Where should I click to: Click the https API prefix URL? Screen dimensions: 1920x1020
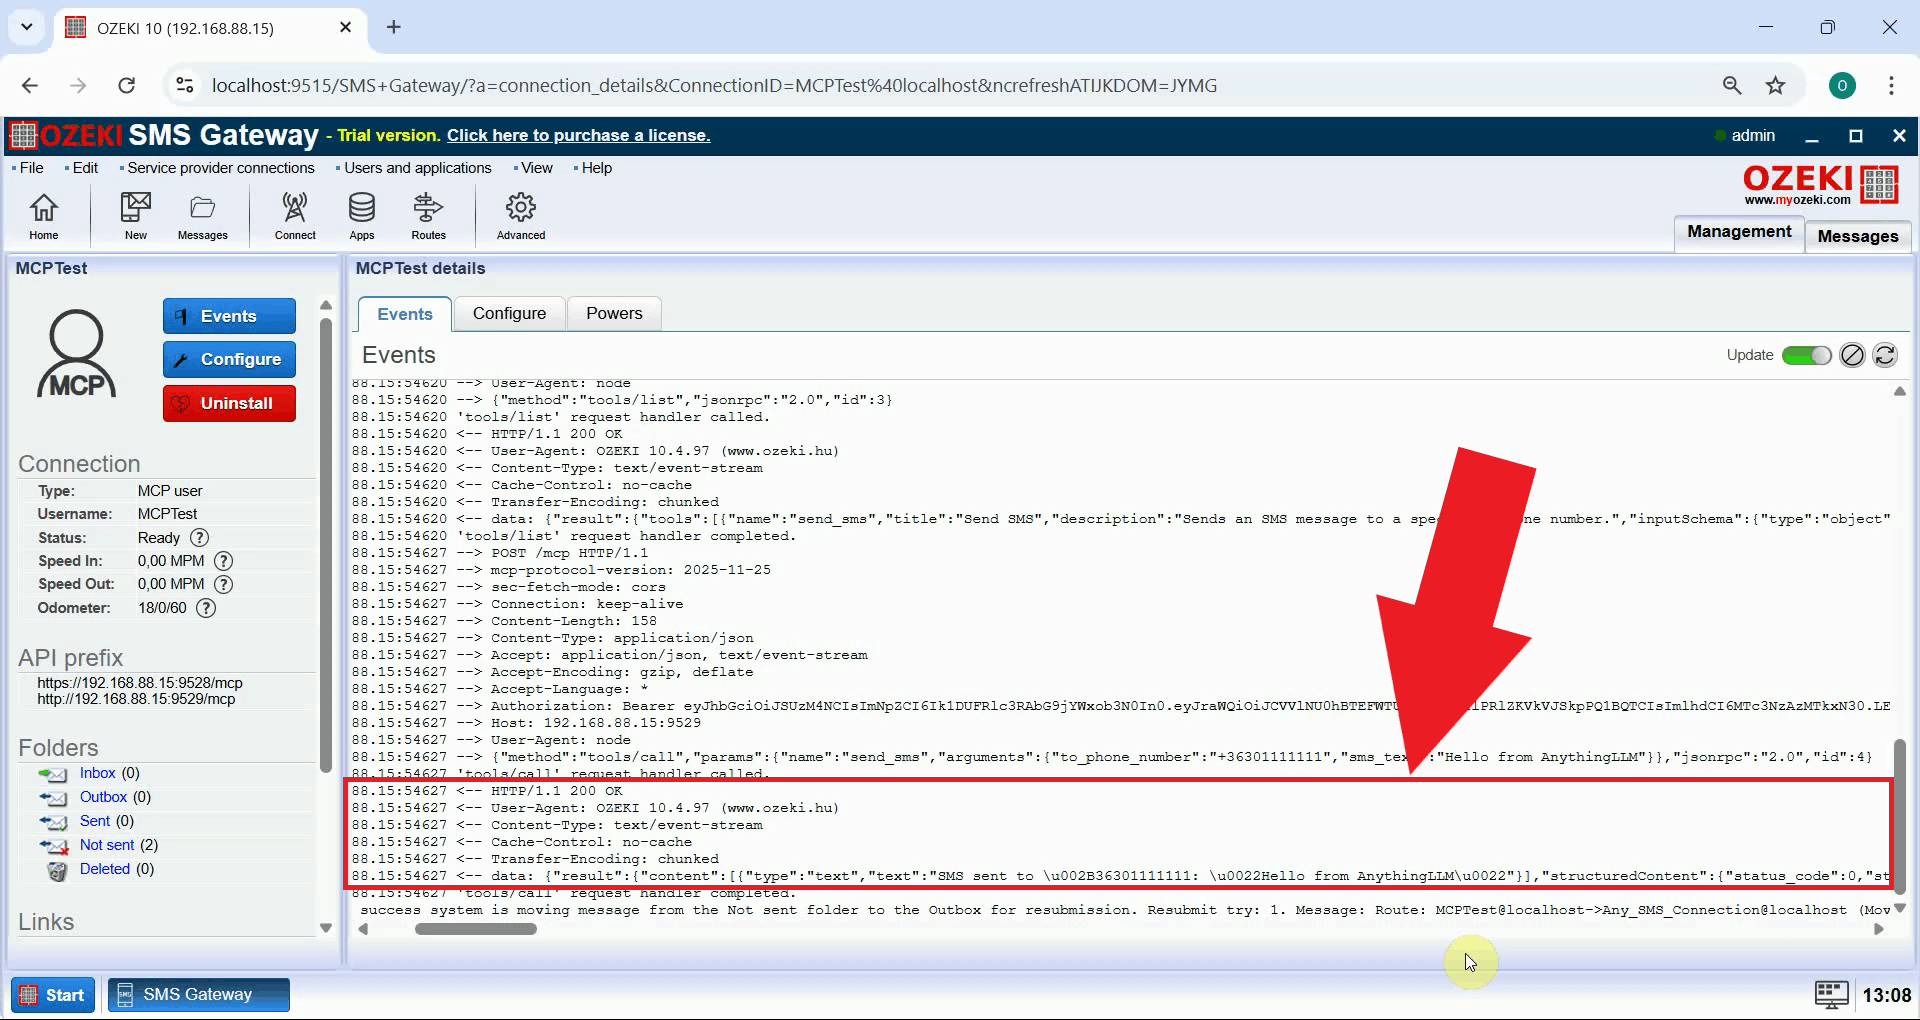point(140,683)
